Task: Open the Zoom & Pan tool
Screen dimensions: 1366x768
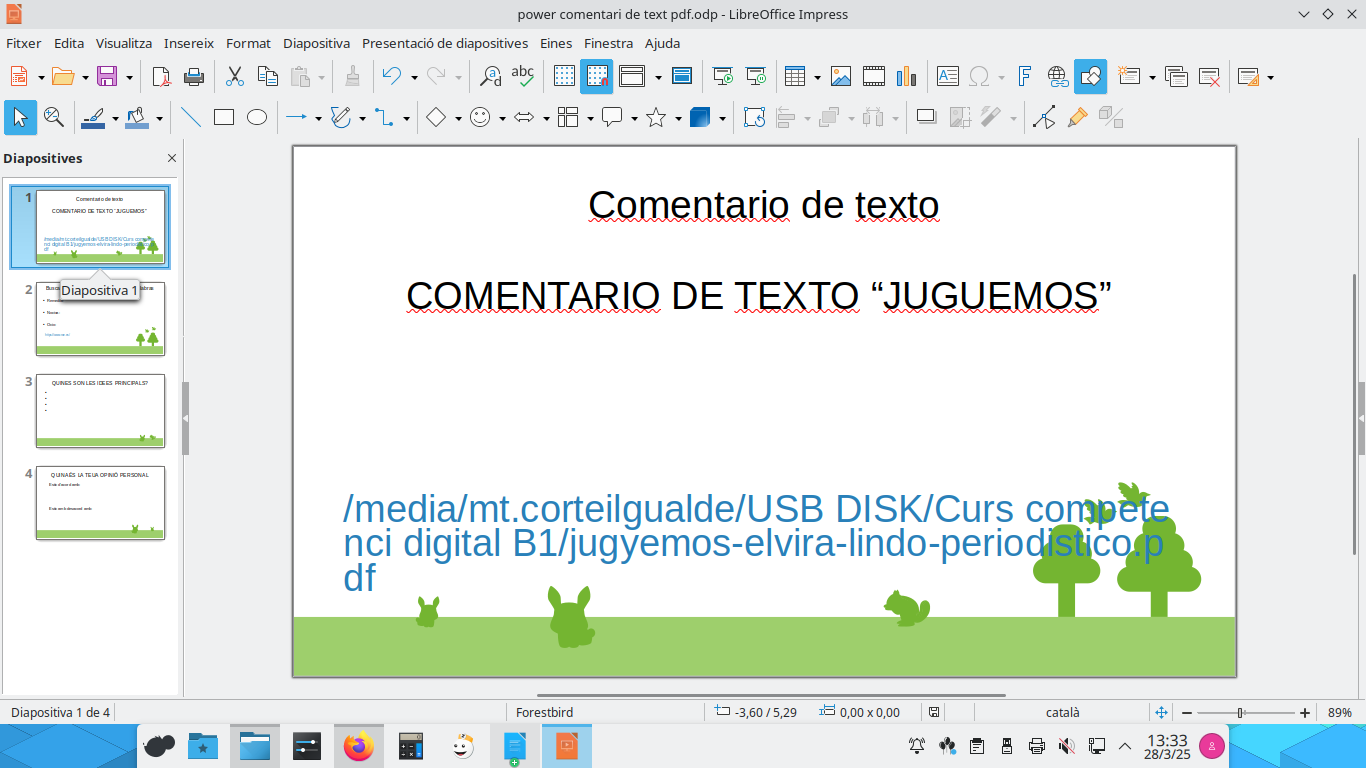Action: [x=54, y=118]
